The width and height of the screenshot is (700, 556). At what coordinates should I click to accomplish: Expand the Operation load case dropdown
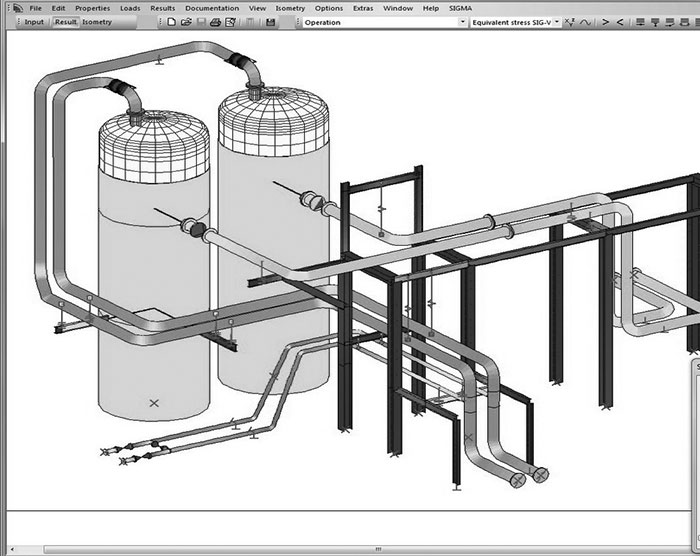point(464,21)
